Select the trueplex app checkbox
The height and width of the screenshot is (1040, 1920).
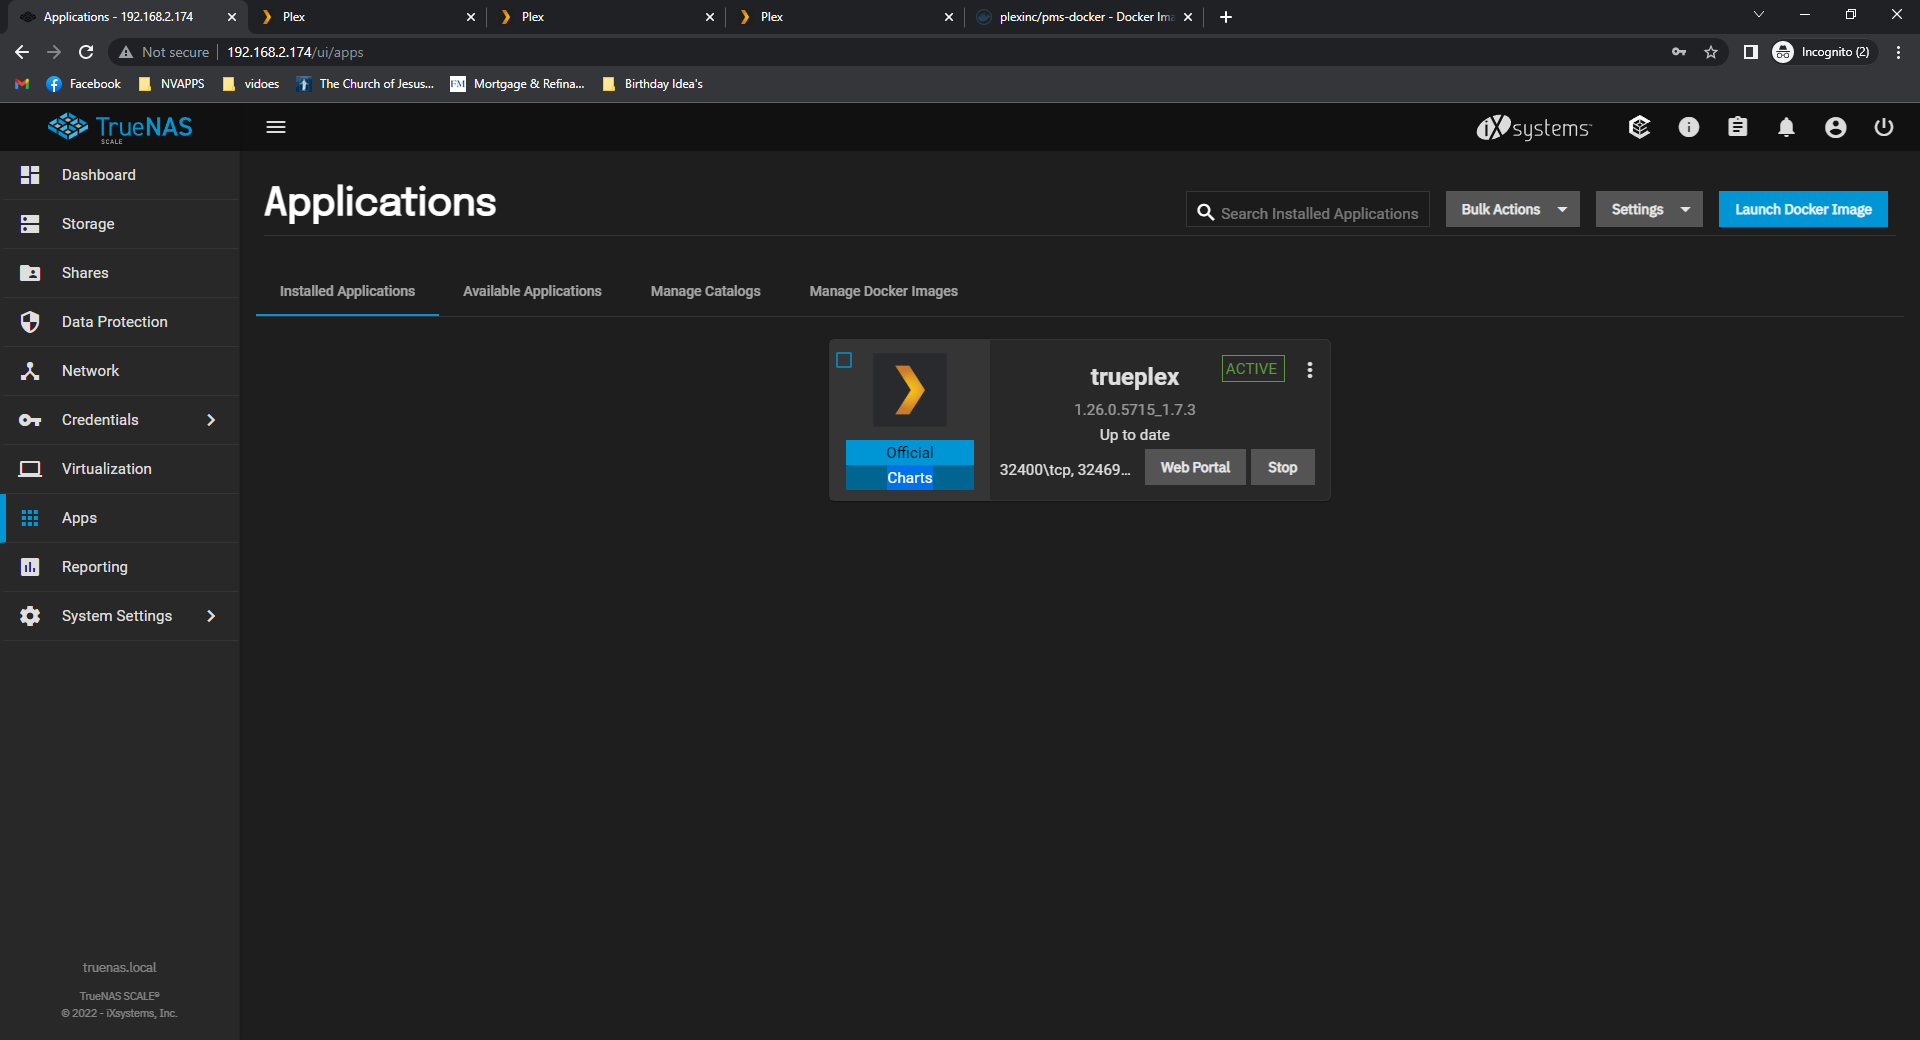click(844, 360)
